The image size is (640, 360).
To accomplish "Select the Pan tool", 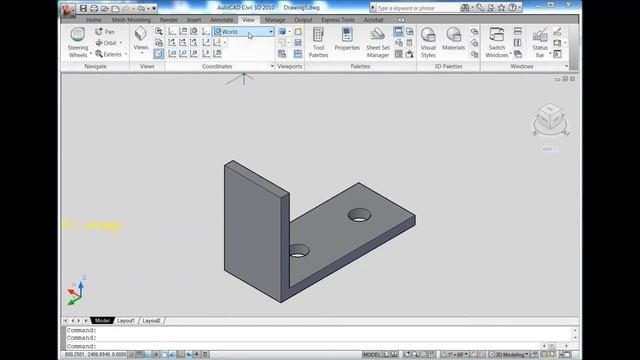I will point(105,31).
